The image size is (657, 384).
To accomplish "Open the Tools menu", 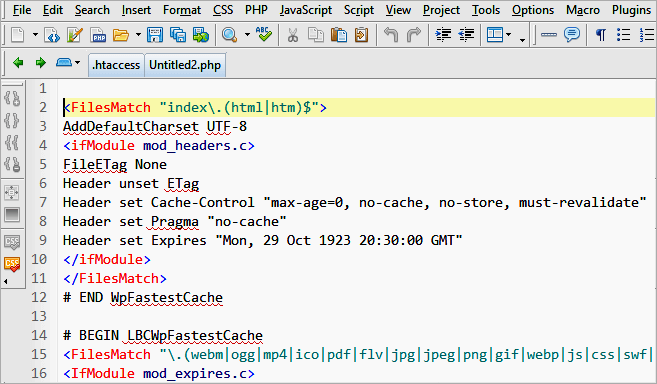I will pyautogui.click(x=486, y=10).
